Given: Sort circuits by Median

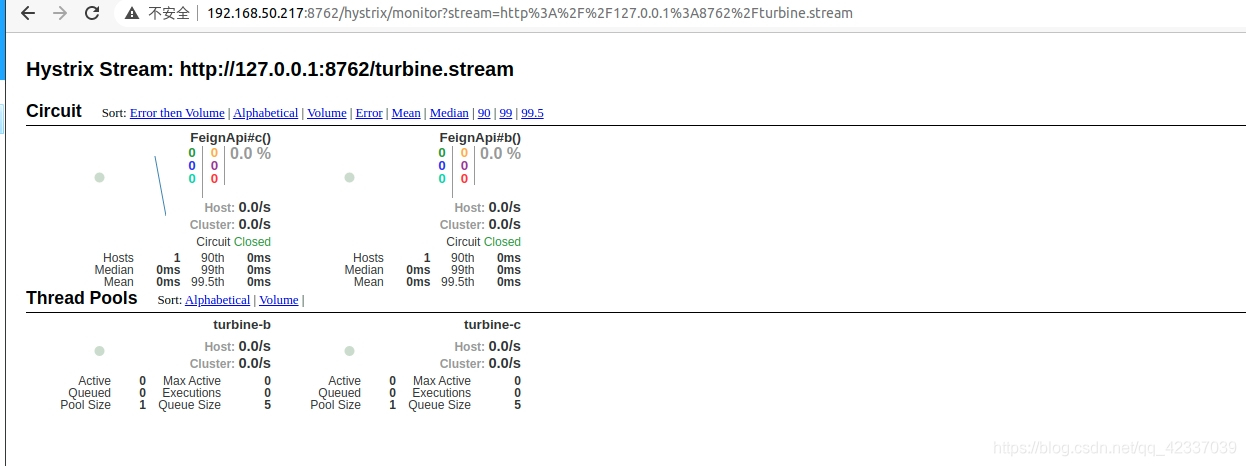Looking at the screenshot, I should (x=449, y=113).
